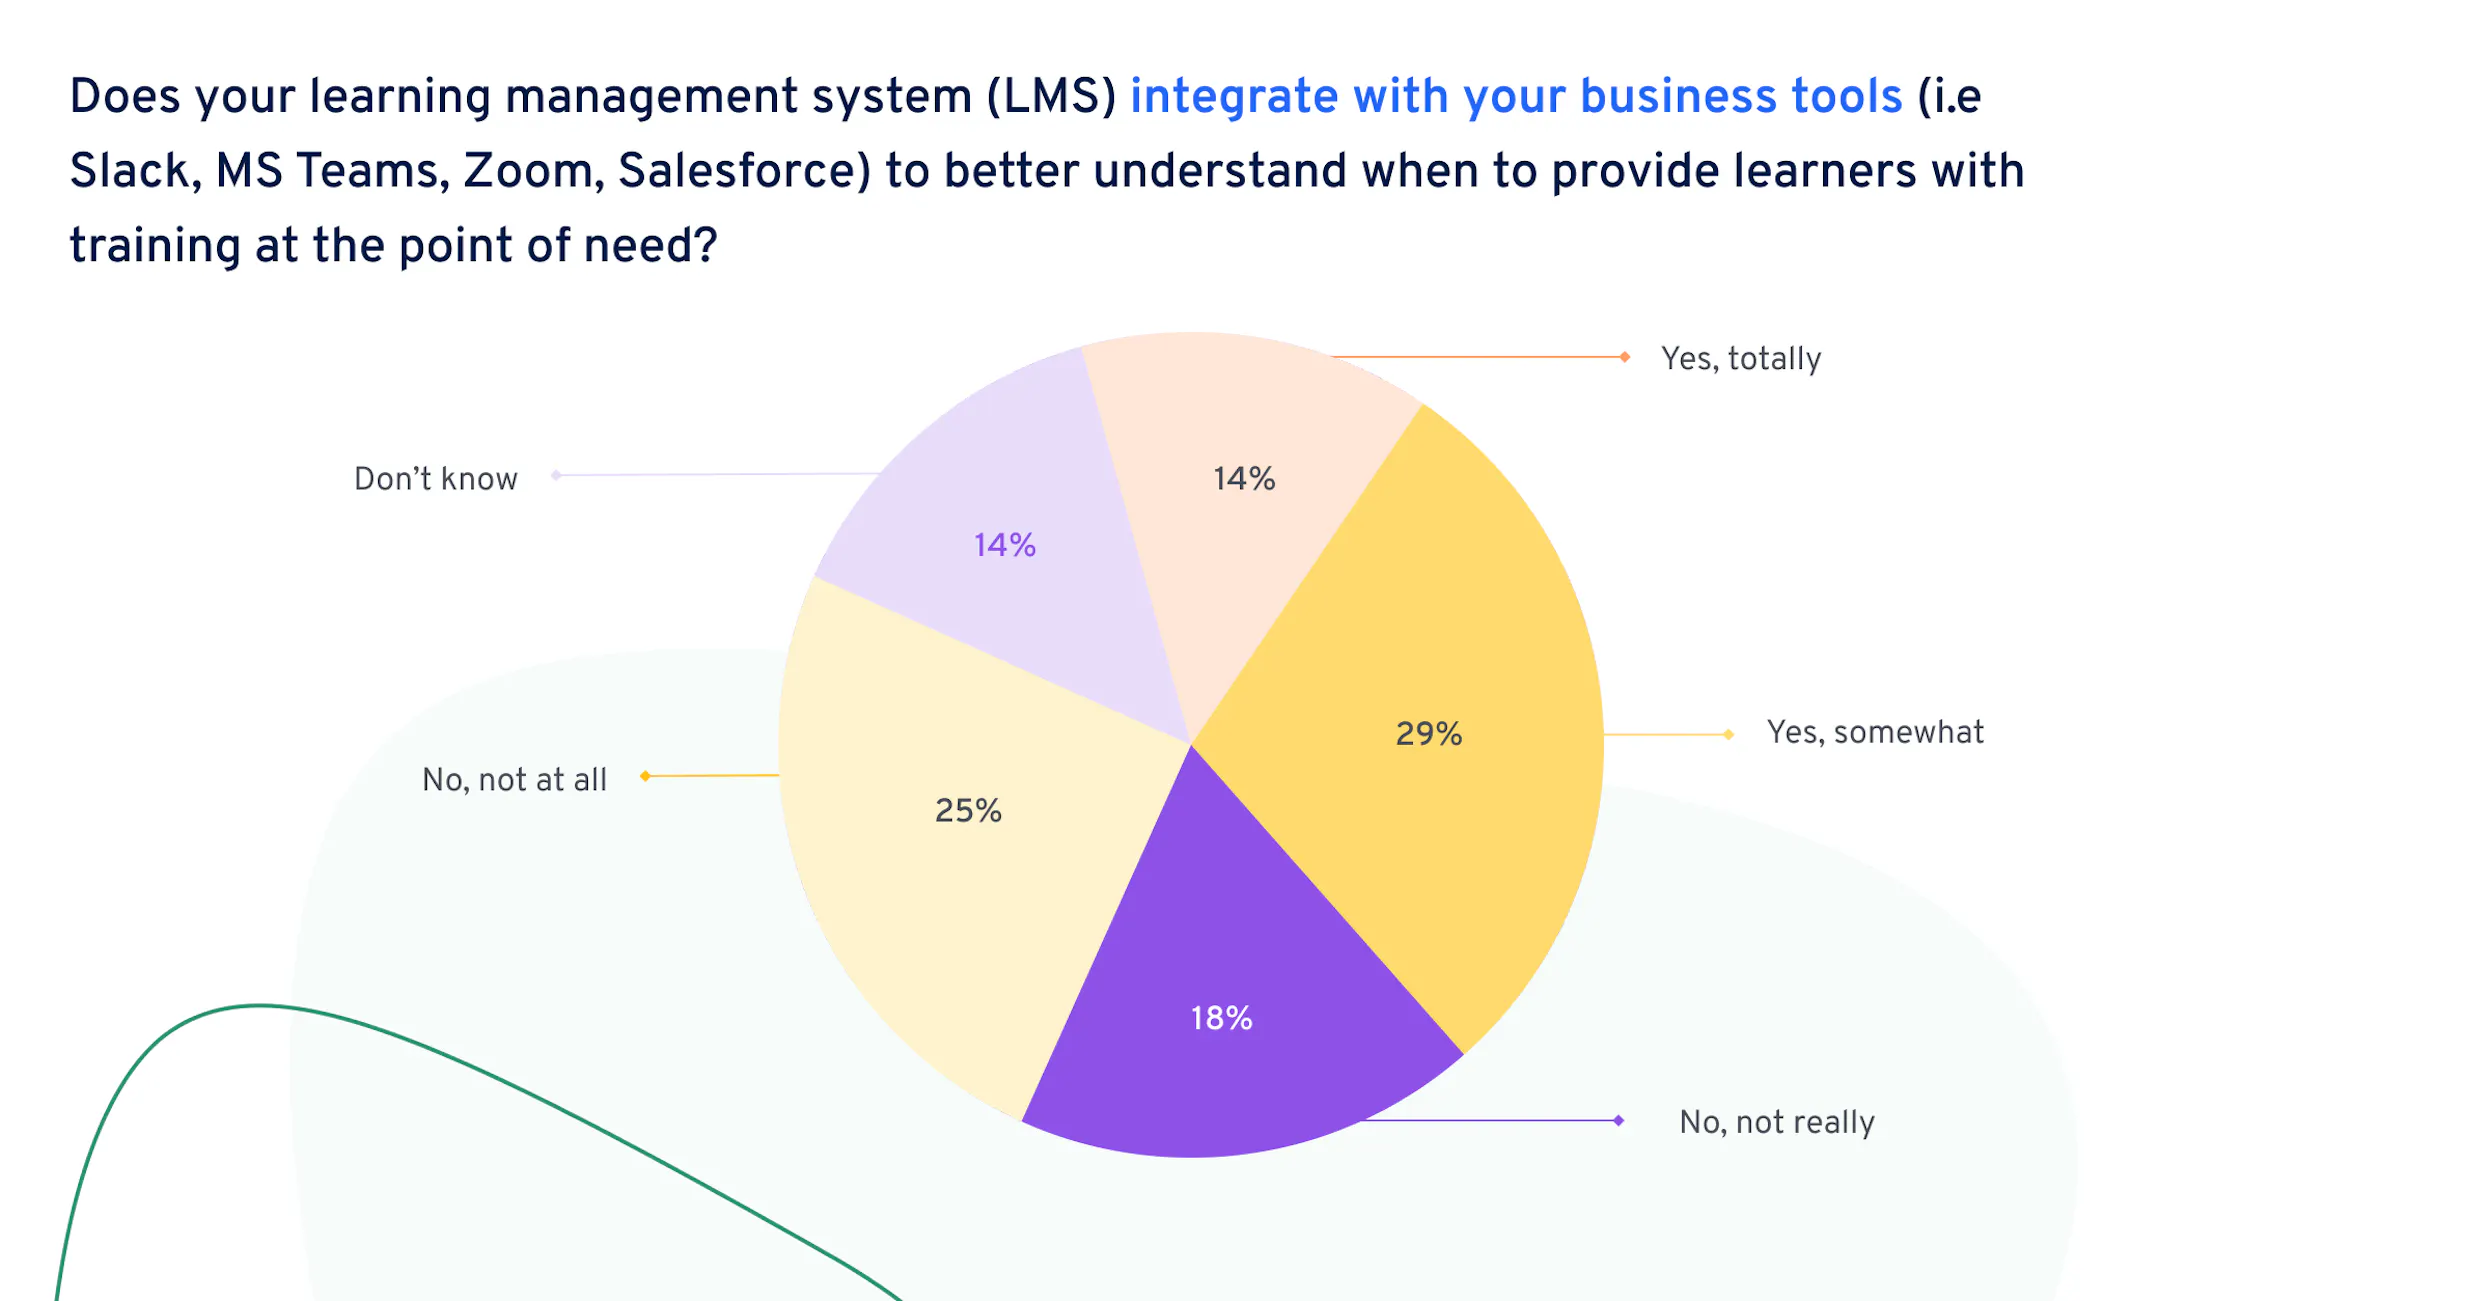This screenshot has width=2490, height=1301.
Task: Click the 'No, not really' legend label
Action: (1777, 1122)
